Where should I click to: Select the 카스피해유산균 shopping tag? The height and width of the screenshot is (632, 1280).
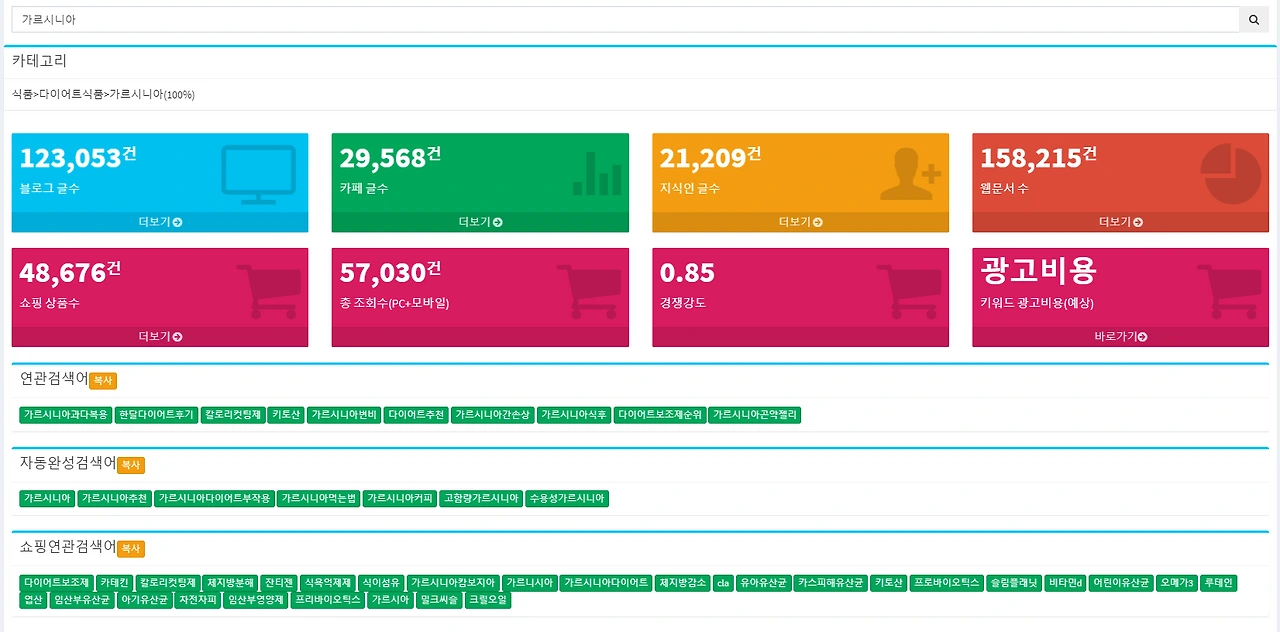click(831, 582)
